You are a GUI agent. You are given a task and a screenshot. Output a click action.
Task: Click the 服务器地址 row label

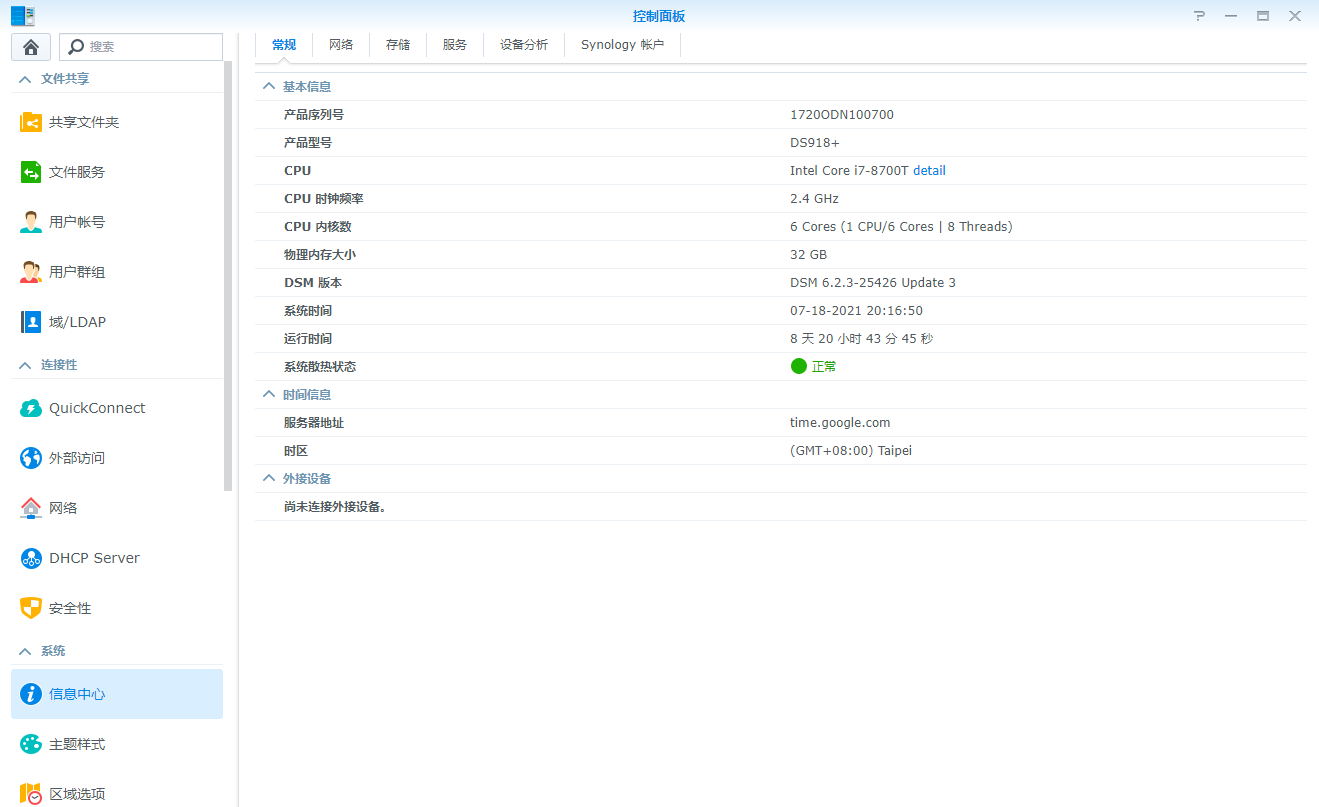(x=314, y=423)
